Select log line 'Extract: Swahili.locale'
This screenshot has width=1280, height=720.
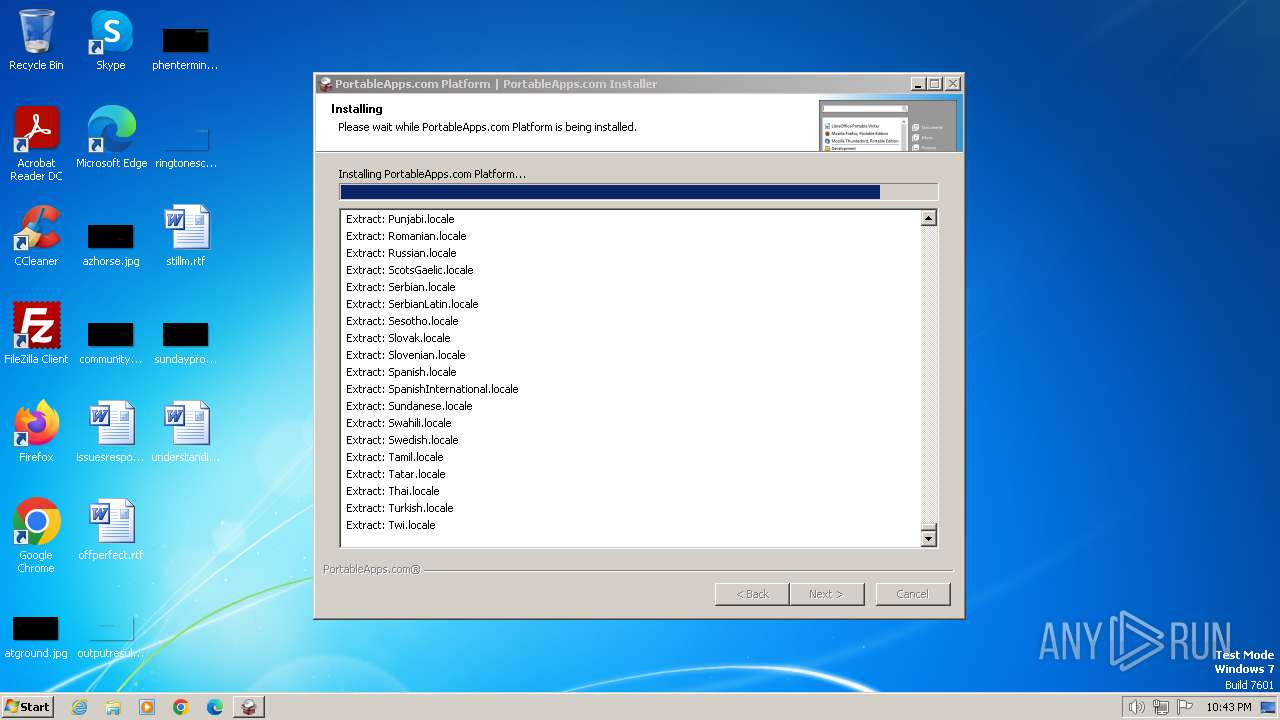pyautogui.click(x=399, y=423)
